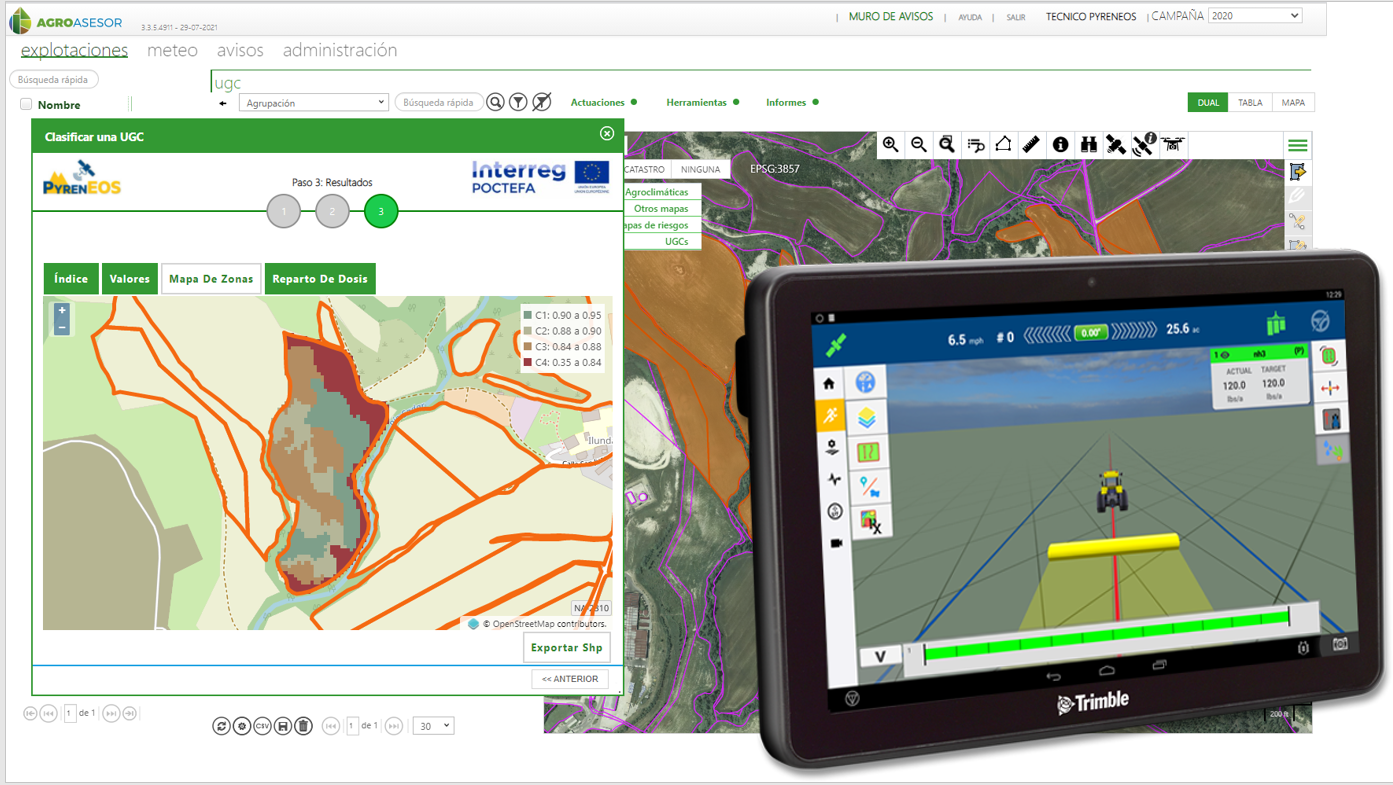Click the search magnifier icon beside Búsqueda rápida
The width and height of the screenshot is (1393, 785).
pos(495,102)
